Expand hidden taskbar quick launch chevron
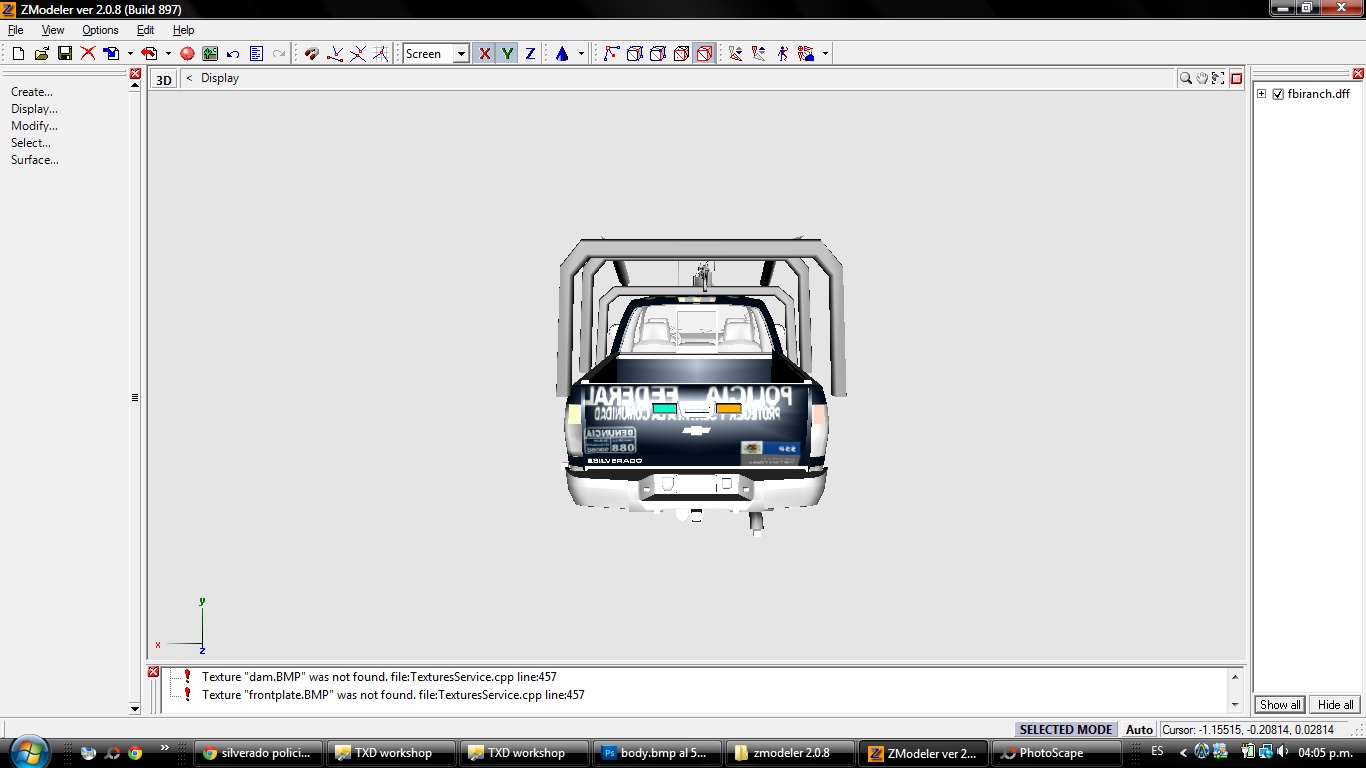1366x768 pixels. [x=166, y=747]
